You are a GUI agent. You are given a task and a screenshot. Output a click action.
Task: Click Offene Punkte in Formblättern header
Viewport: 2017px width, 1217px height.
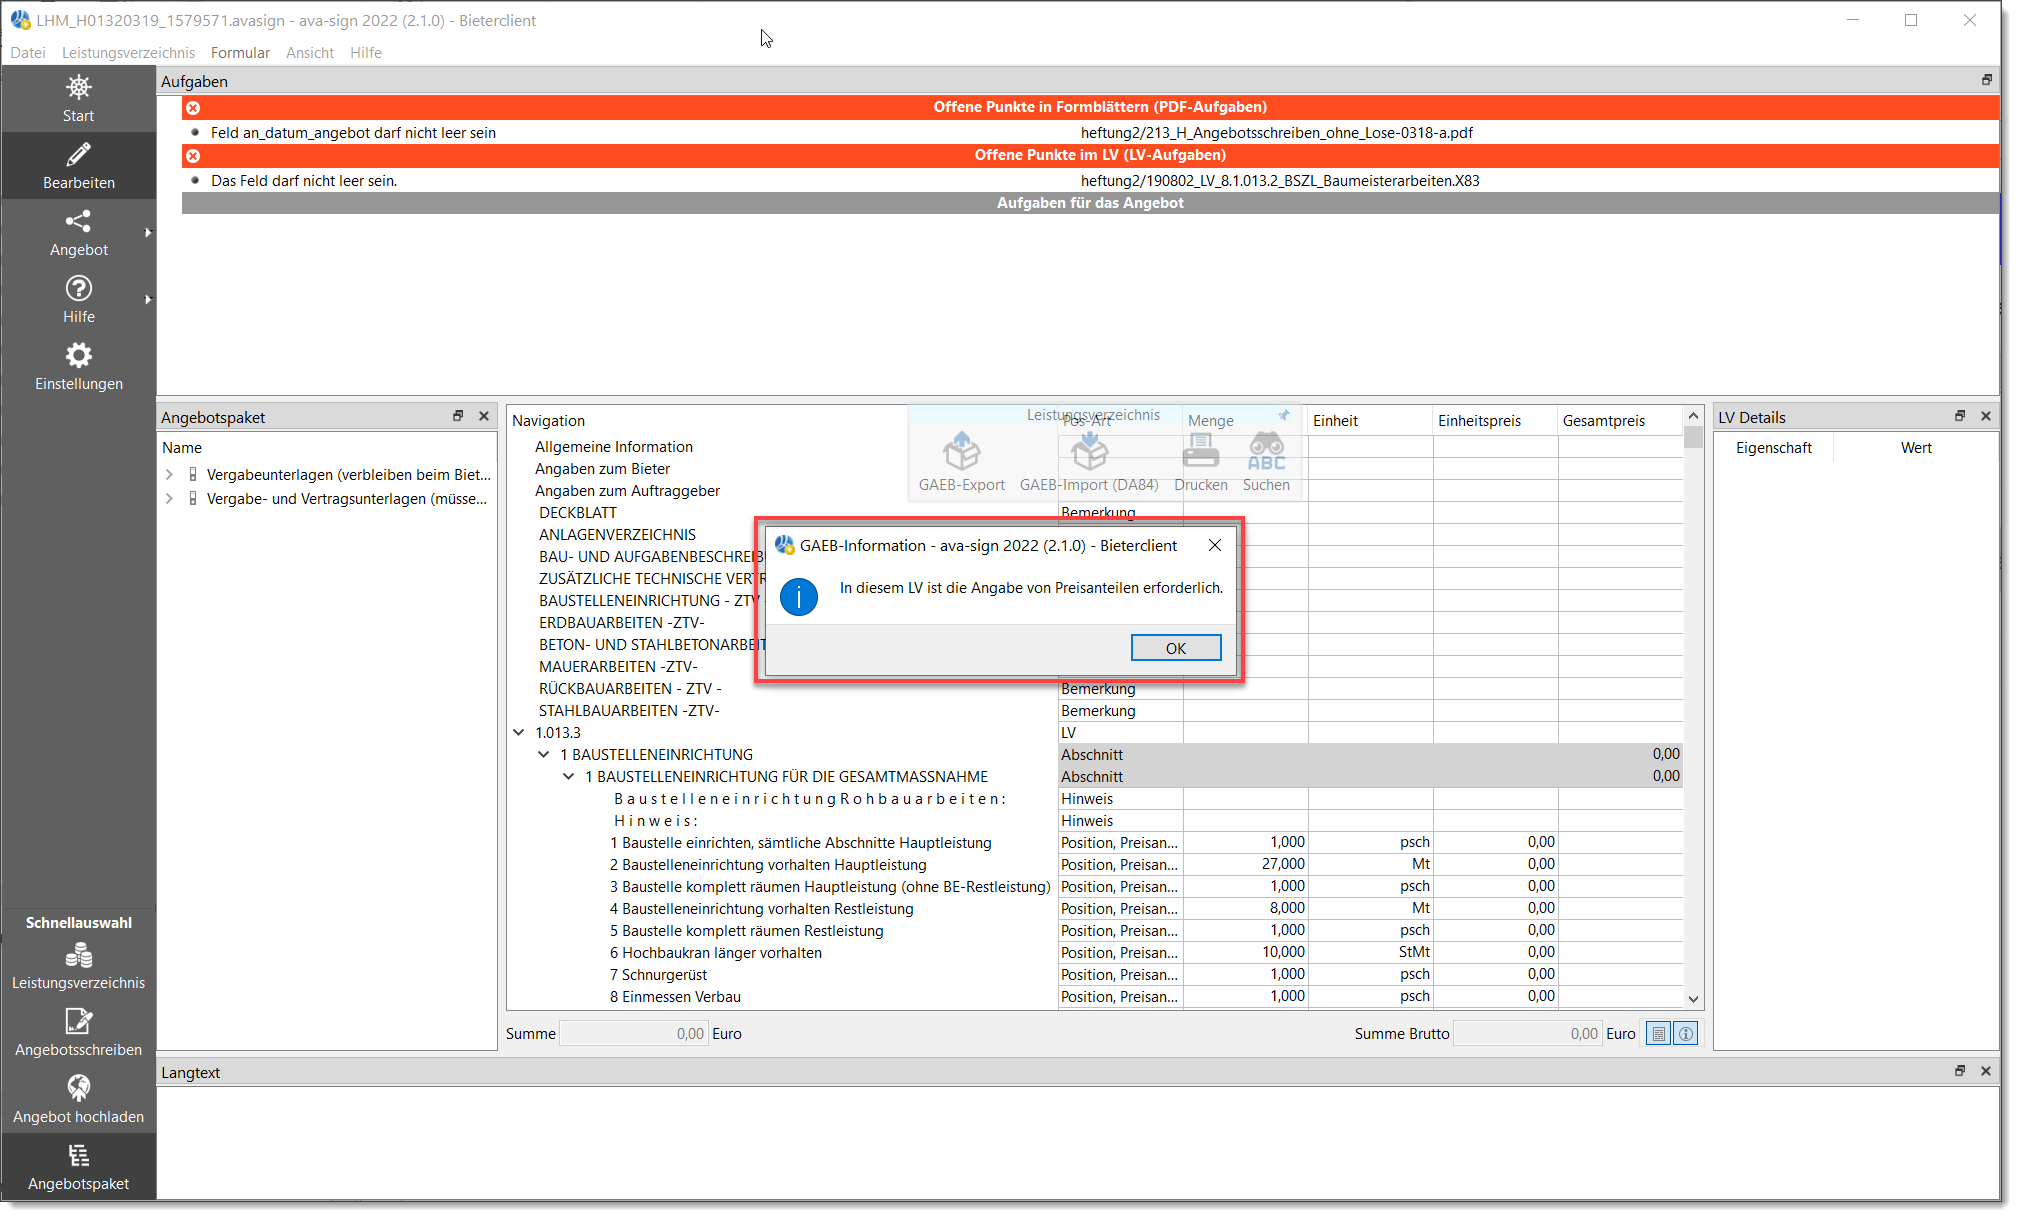[1090, 107]
